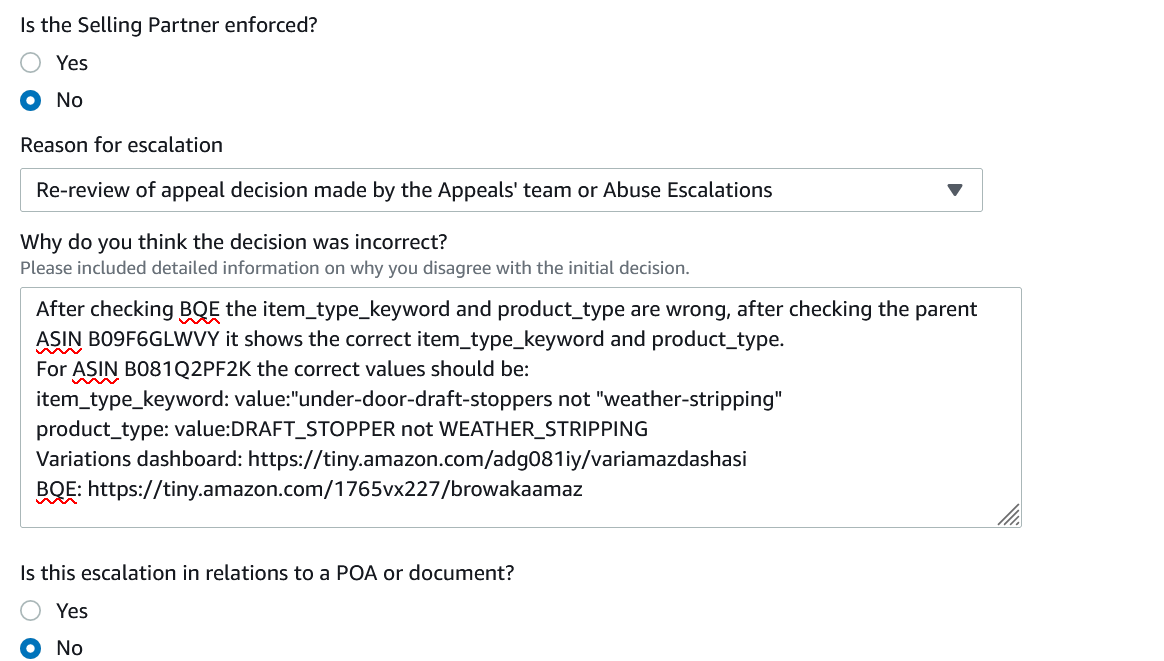Open the Reason for escalation dropdown
The width and height of the screenshot is (1164, 661).
click(501, 190)
